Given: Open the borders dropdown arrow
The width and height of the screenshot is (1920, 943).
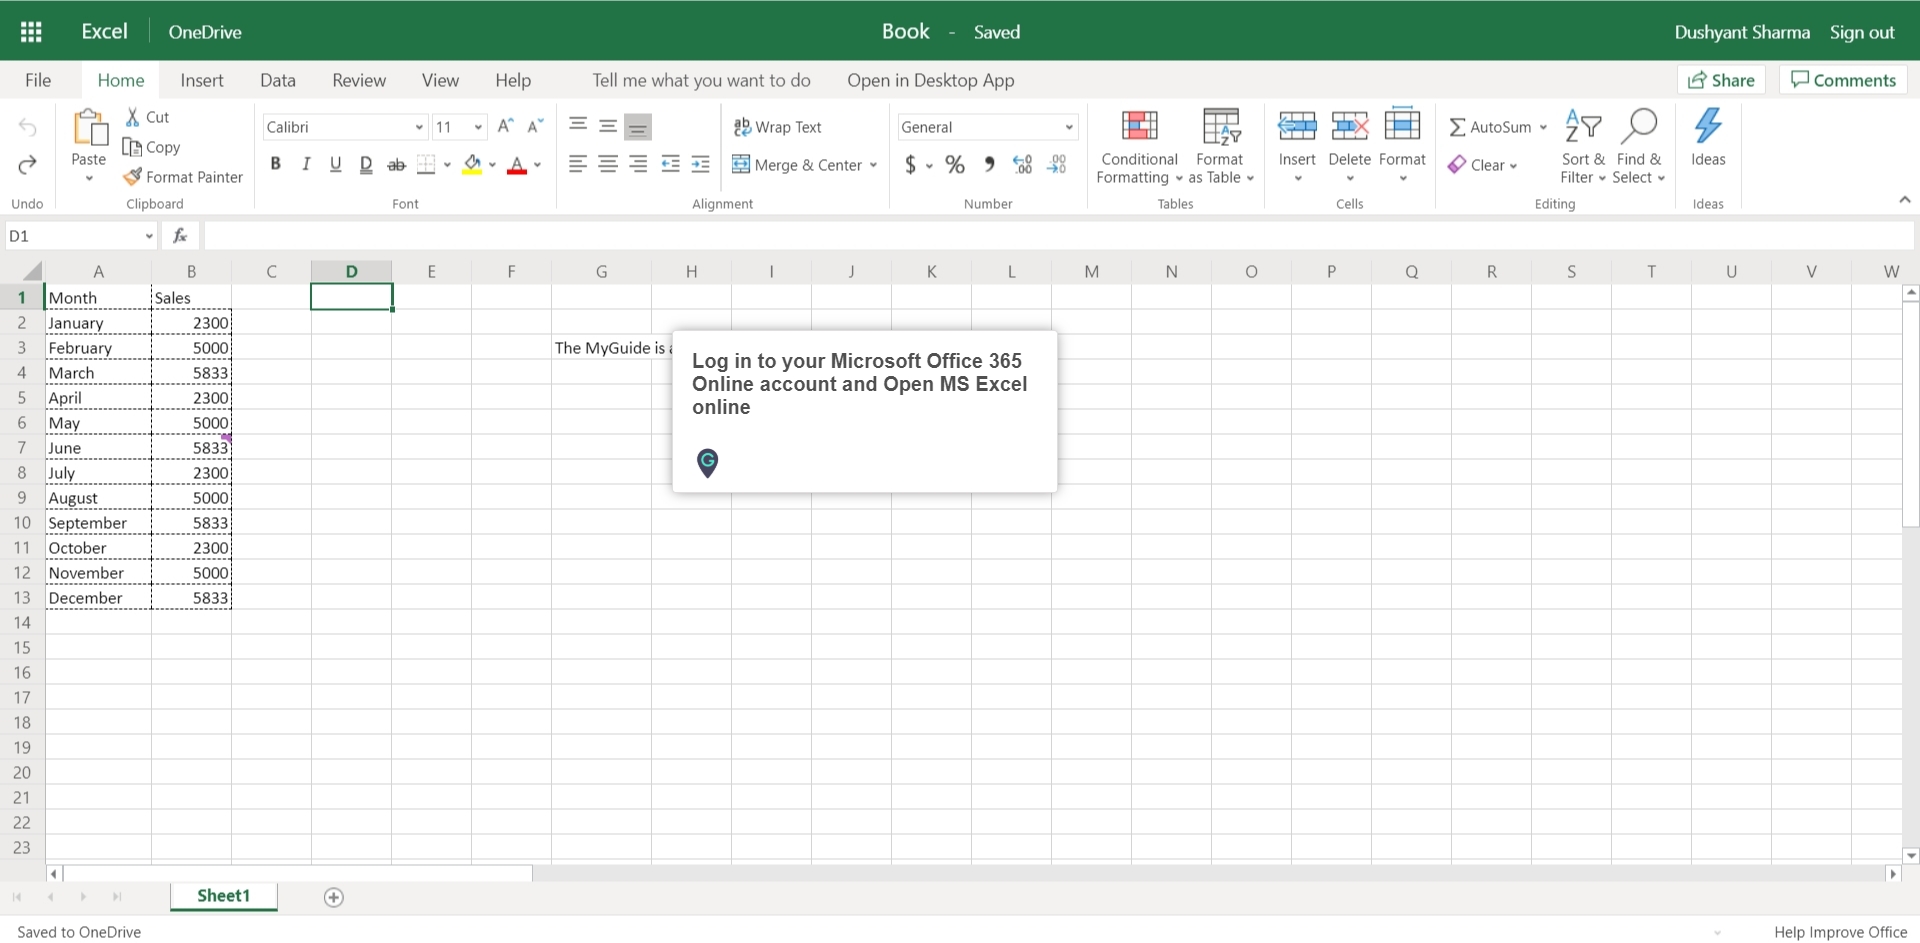Looking at the screenshot, I should coord(447,165).
